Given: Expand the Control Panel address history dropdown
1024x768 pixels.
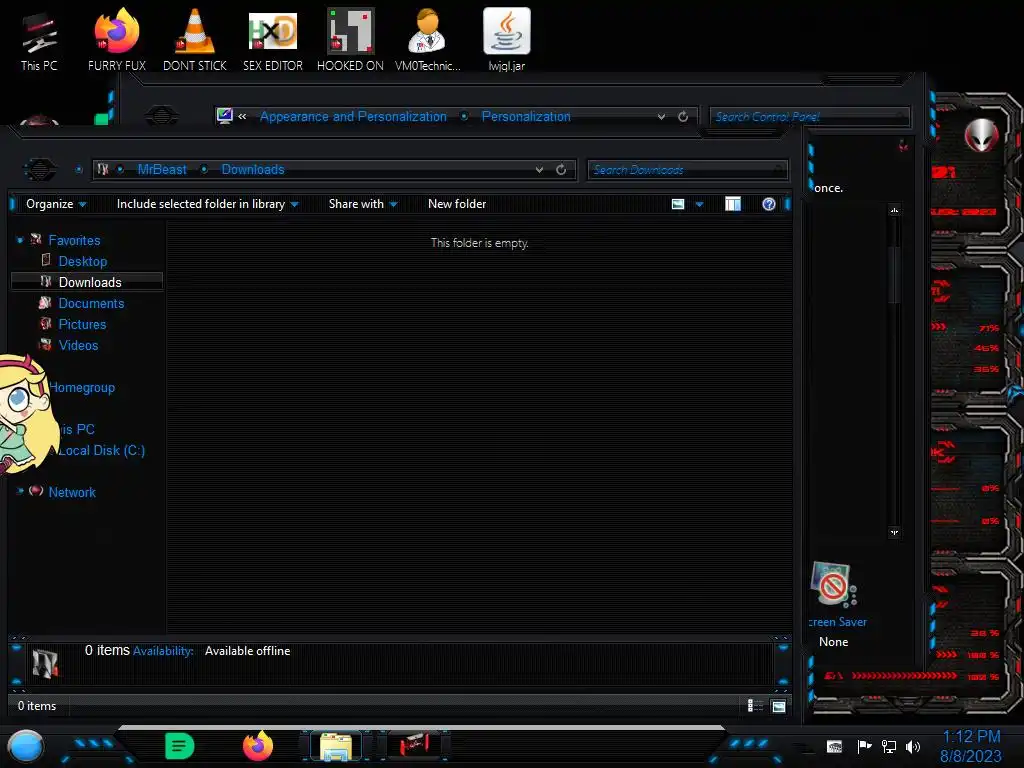Looking at the screenshot, I should point(662,116).
